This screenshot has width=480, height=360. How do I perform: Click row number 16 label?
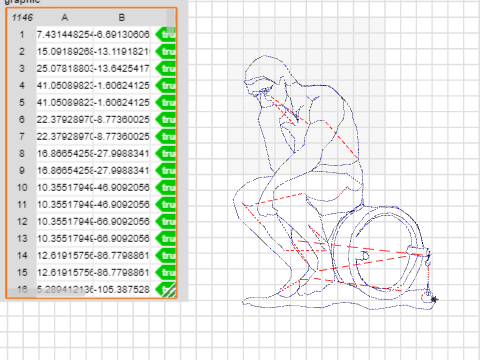(x=22, y=289)
